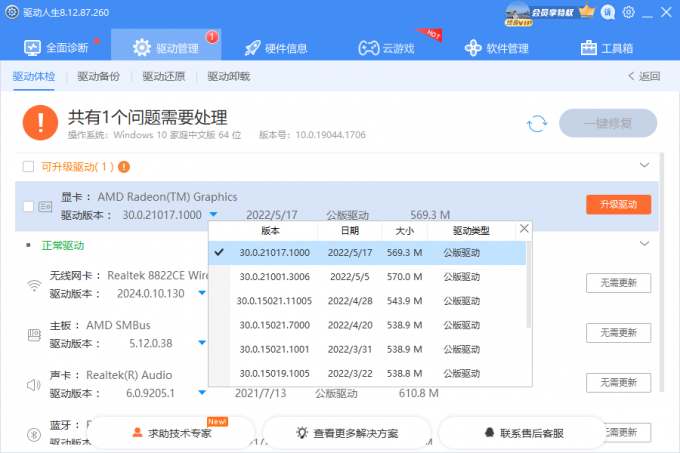Click the wireless network card Wi-Fi icon
Viewport: 680px width, 453px height.
click(x=34, y=285)
